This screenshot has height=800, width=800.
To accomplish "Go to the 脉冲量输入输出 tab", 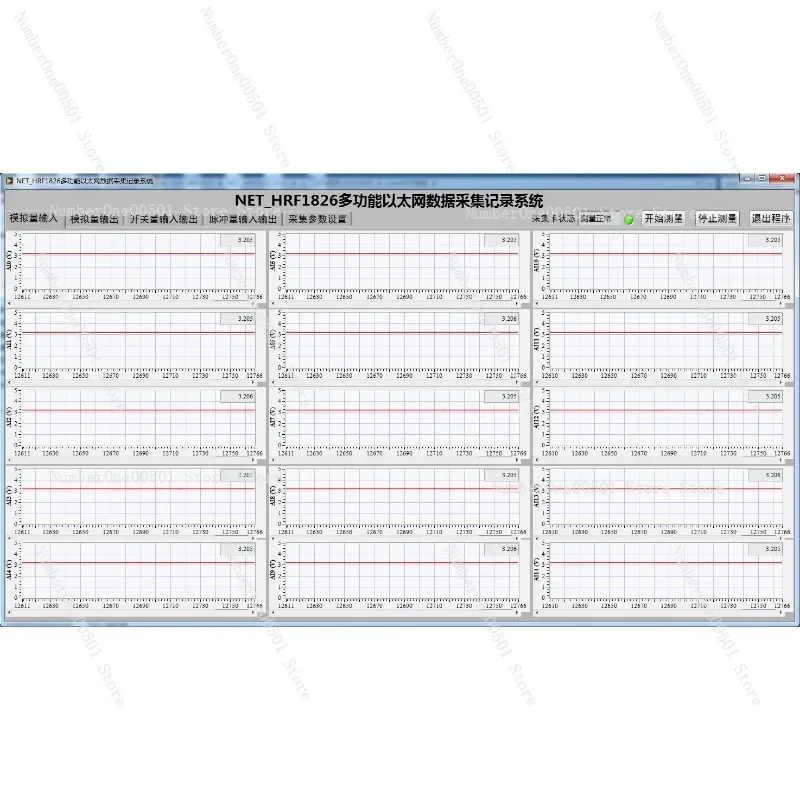I will [x=242, y=219].
